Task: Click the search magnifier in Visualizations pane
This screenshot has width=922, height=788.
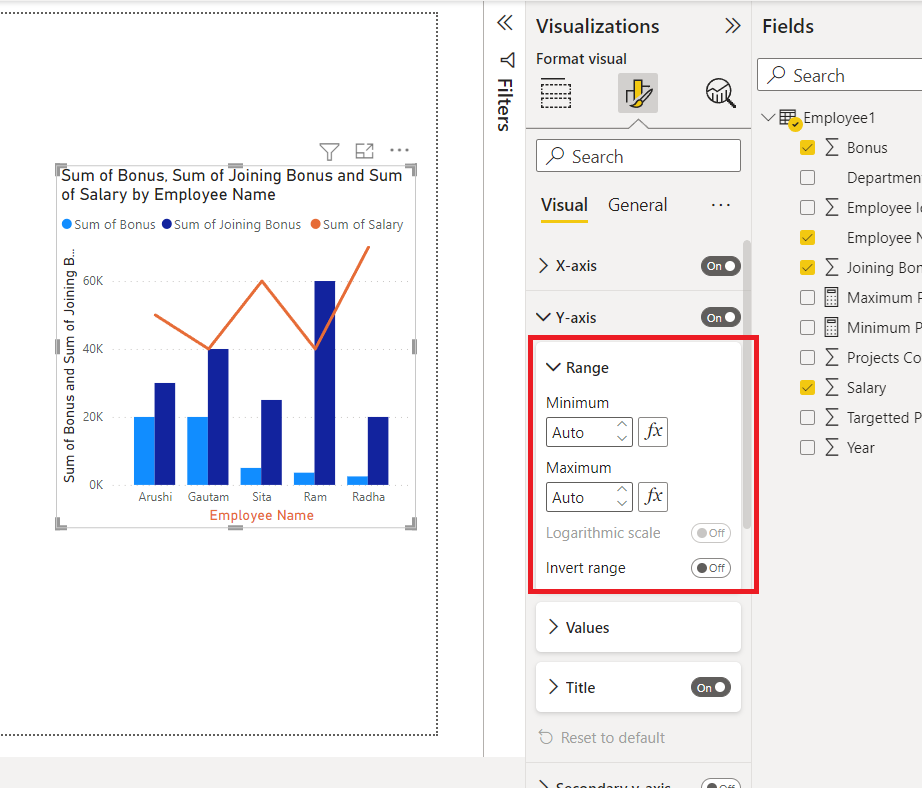Action: [x=555, y=156]
